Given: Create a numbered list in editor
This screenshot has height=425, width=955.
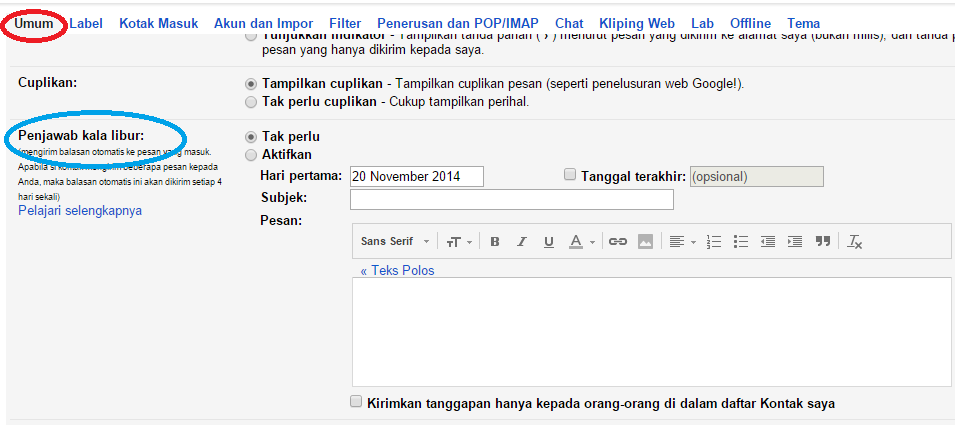Looking at the screenshot, I should coord(714,242).
